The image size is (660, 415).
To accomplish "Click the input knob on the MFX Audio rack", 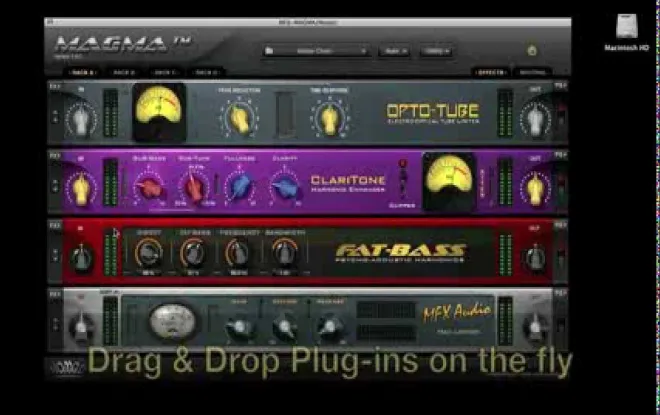I will (x=81, y=327).
